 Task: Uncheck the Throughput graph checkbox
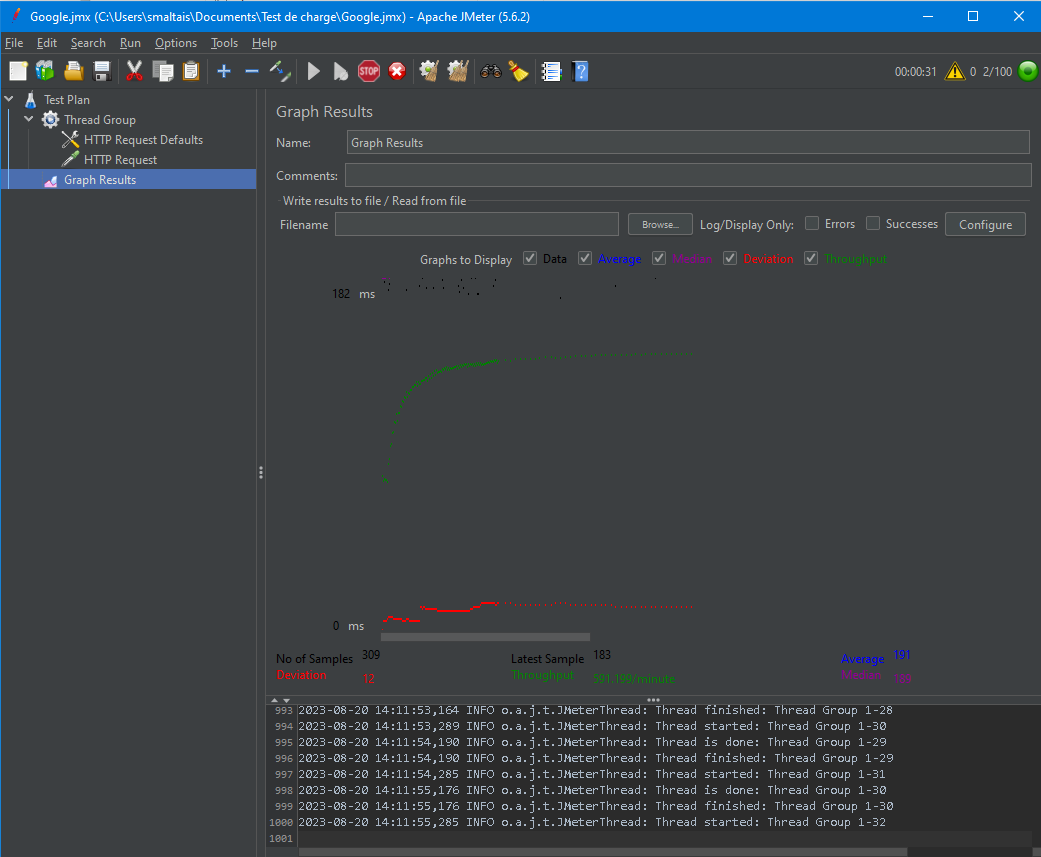point(811,259)
